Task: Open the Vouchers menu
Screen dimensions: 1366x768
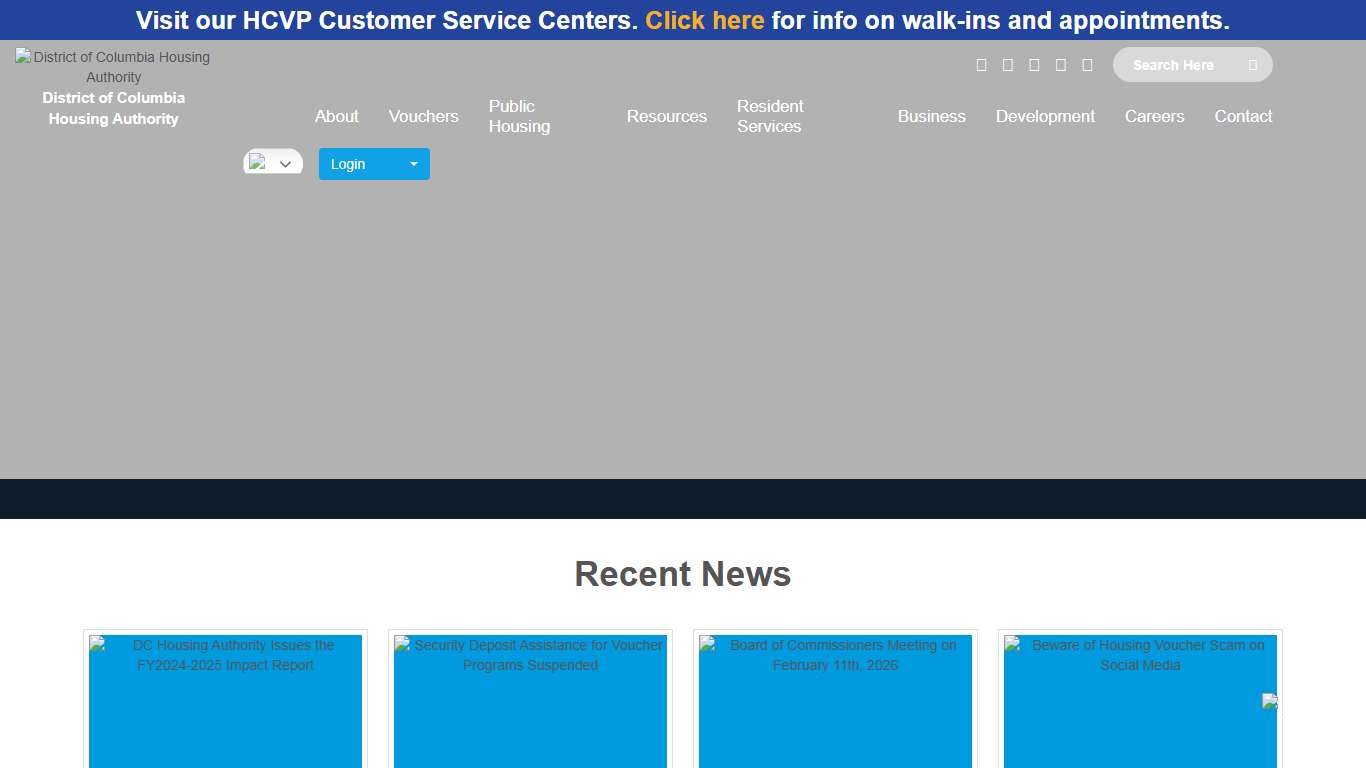Action: pos(423,116)
